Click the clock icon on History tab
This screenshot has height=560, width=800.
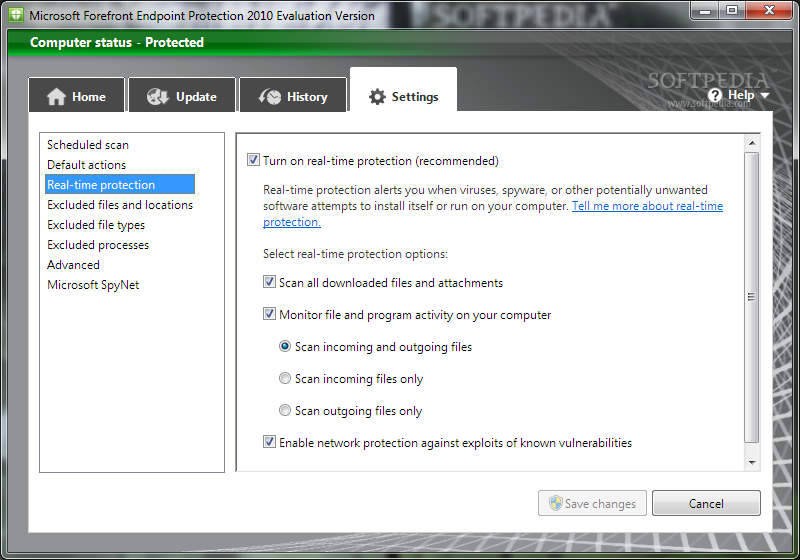(269, 96)
